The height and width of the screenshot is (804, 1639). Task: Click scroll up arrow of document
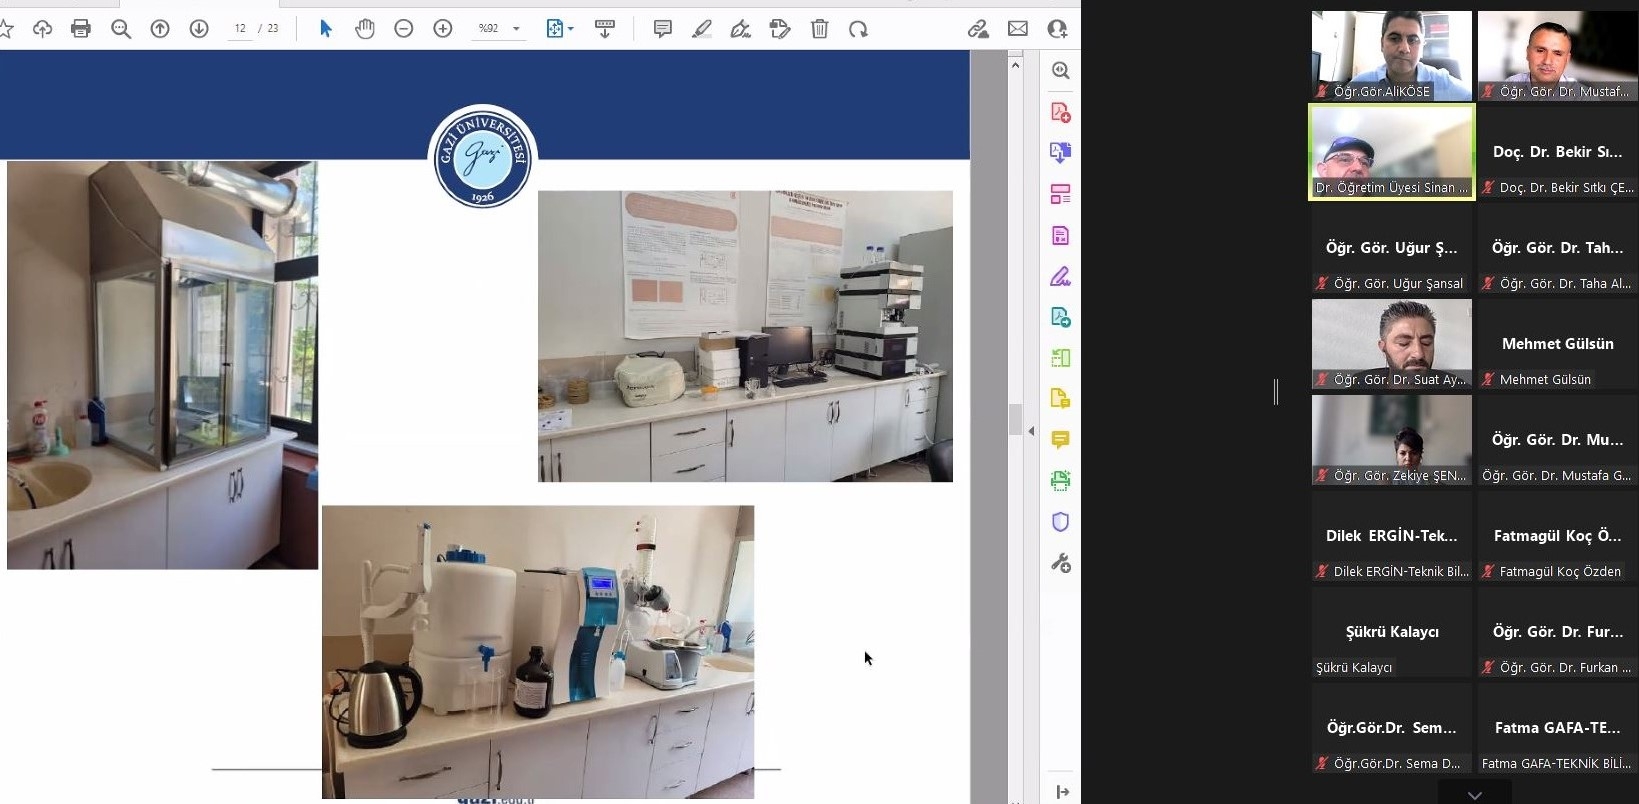(1015, 64)
